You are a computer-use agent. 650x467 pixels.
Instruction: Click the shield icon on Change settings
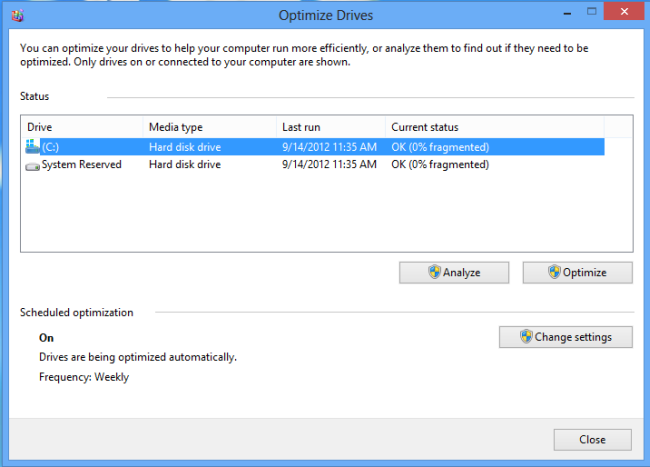(526, 336)
